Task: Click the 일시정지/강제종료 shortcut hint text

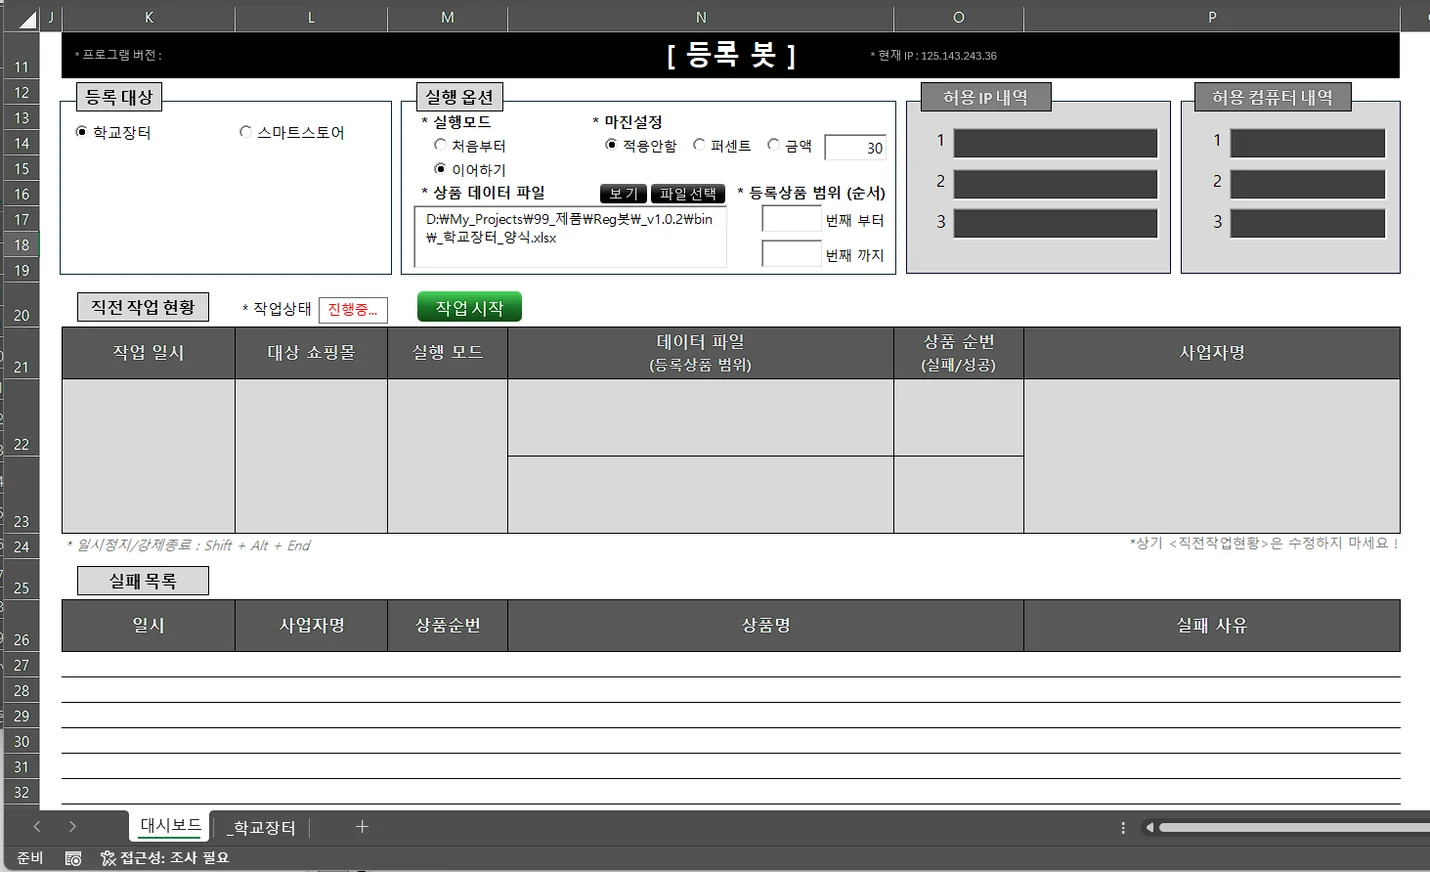Action: (x=188, y=545)
